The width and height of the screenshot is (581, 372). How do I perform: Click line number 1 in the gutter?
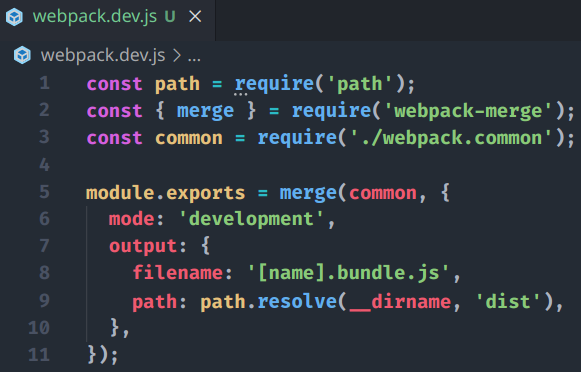tap(45, 83)
